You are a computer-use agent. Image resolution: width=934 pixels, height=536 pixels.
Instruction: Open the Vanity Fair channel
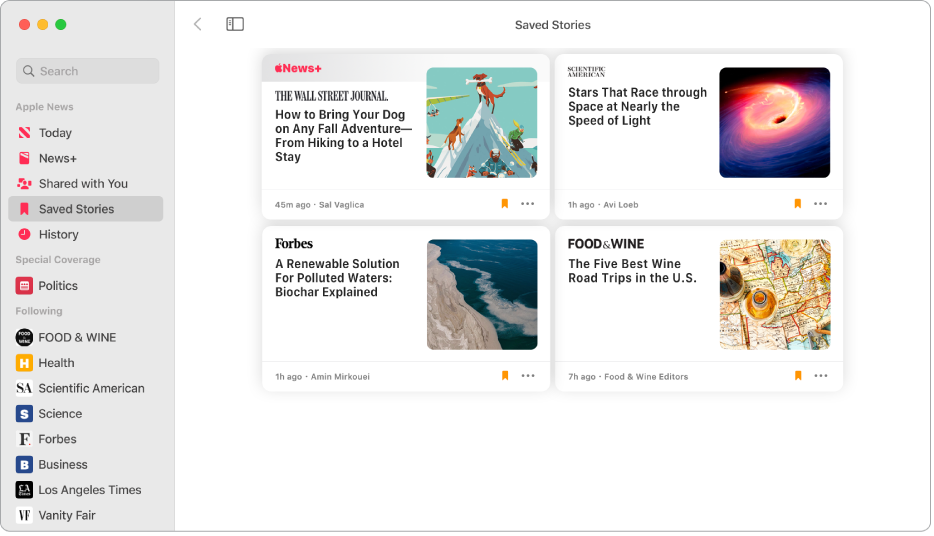pyautogui.click(x=86, y=515)
